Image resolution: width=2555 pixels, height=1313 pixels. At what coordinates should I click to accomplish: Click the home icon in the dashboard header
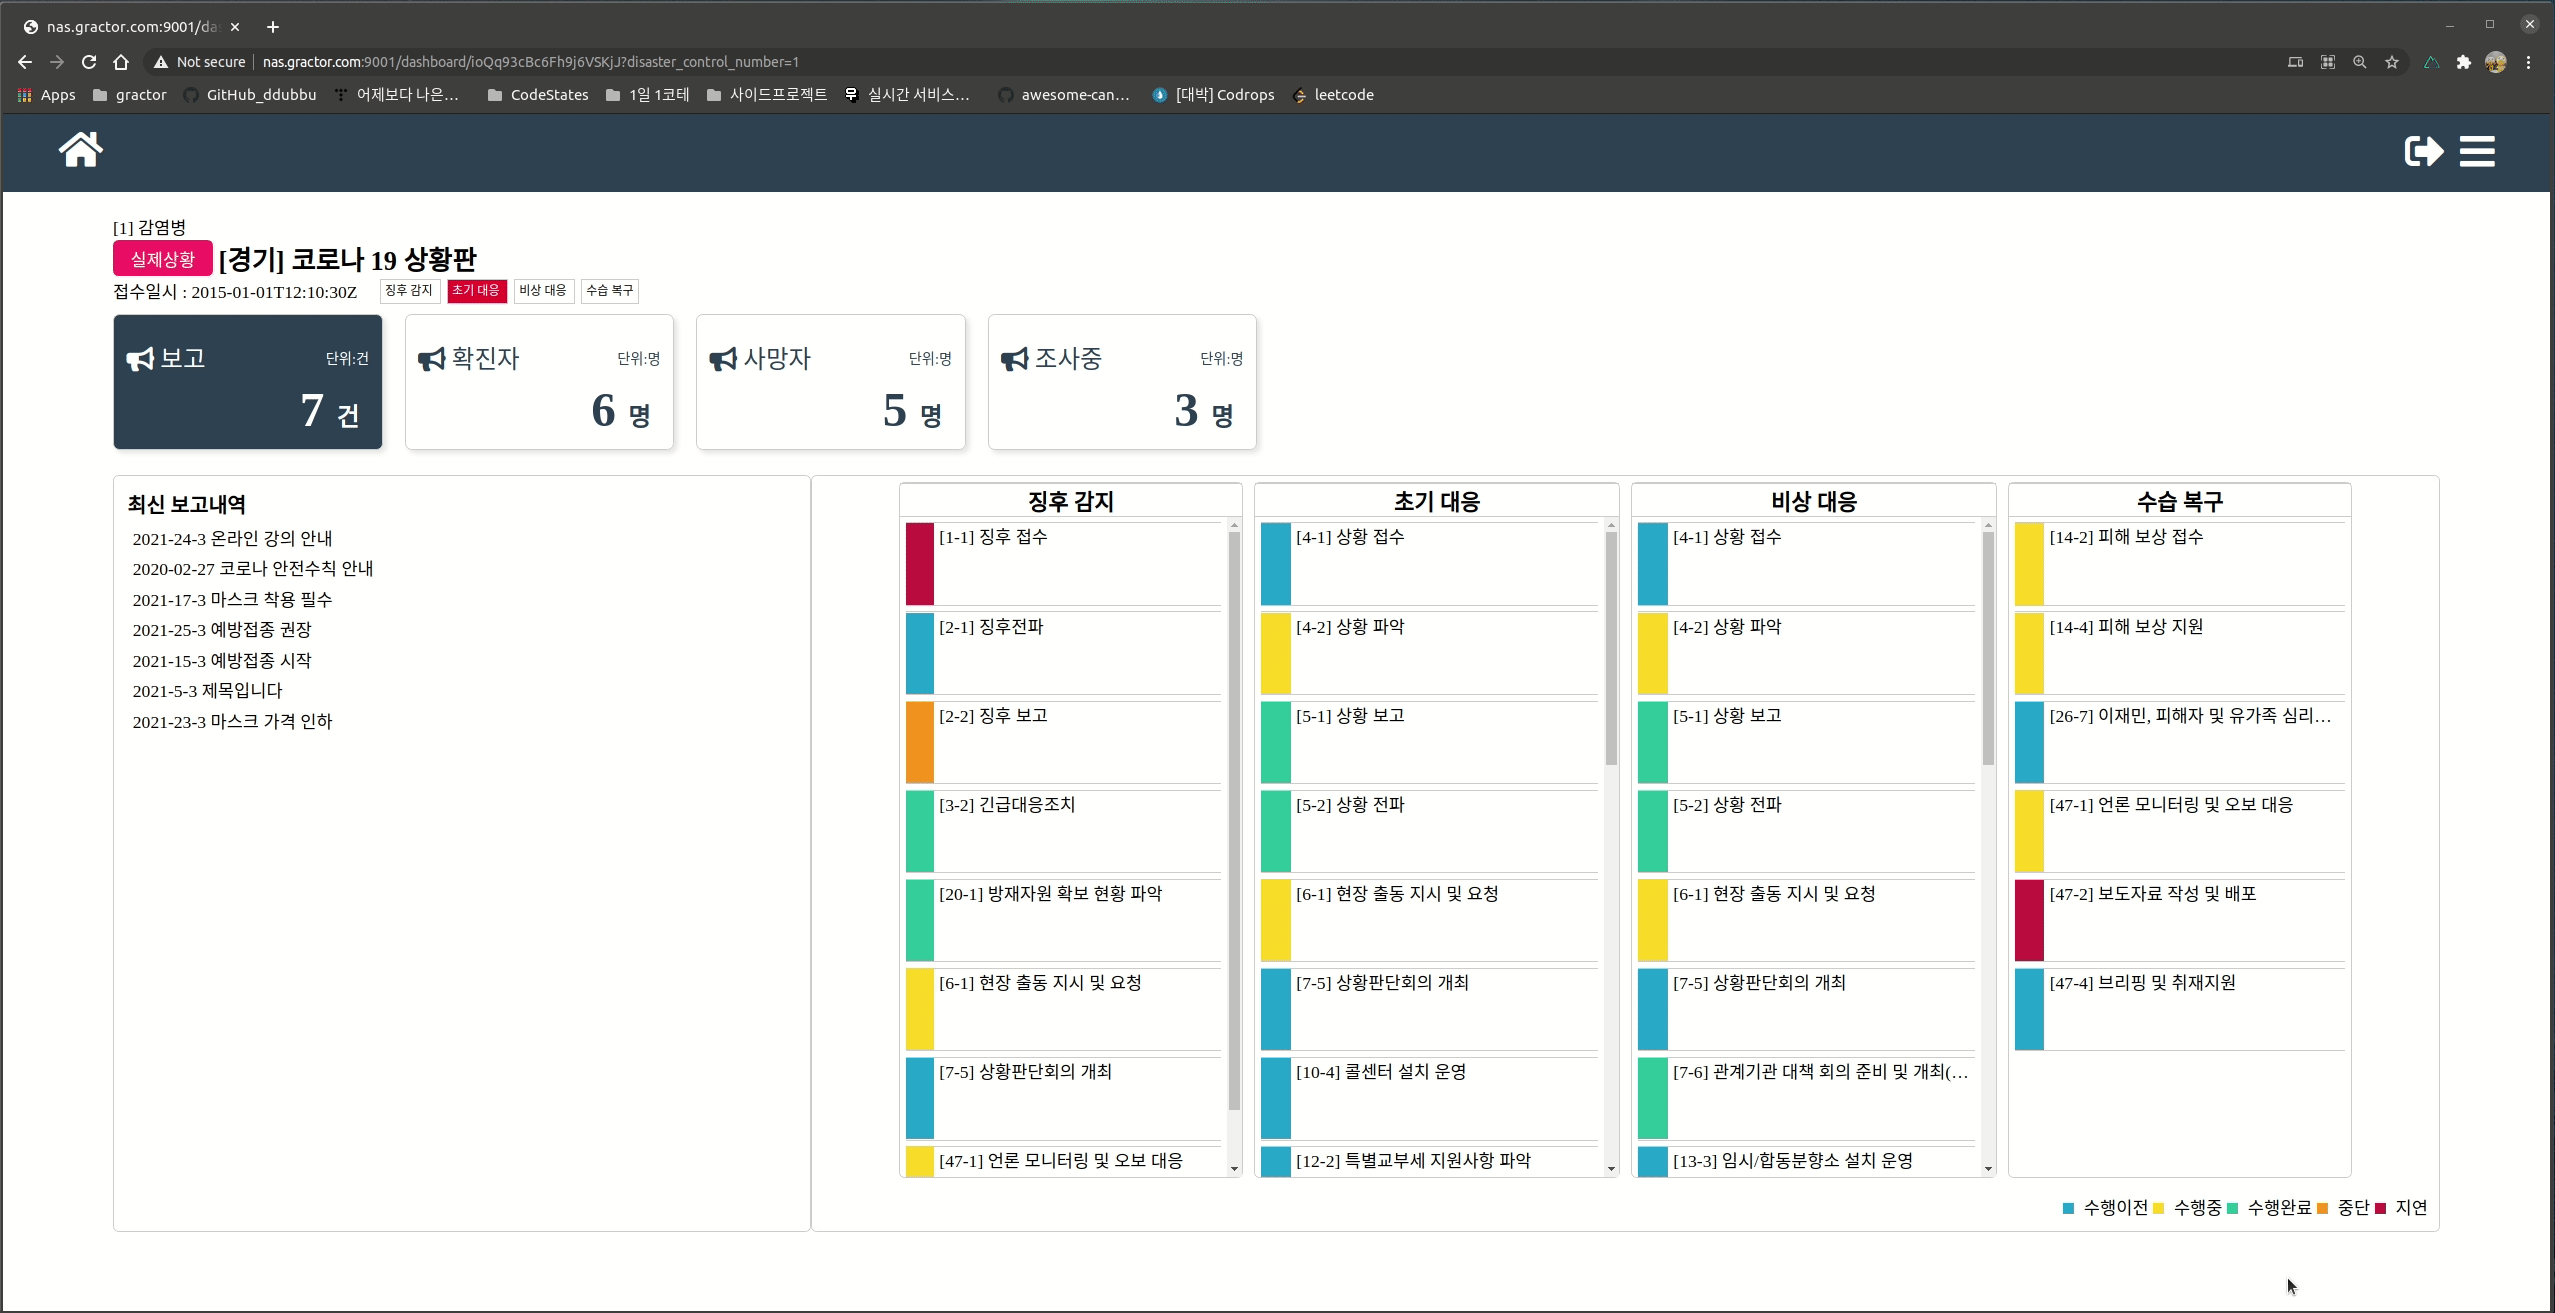(80, 150)
